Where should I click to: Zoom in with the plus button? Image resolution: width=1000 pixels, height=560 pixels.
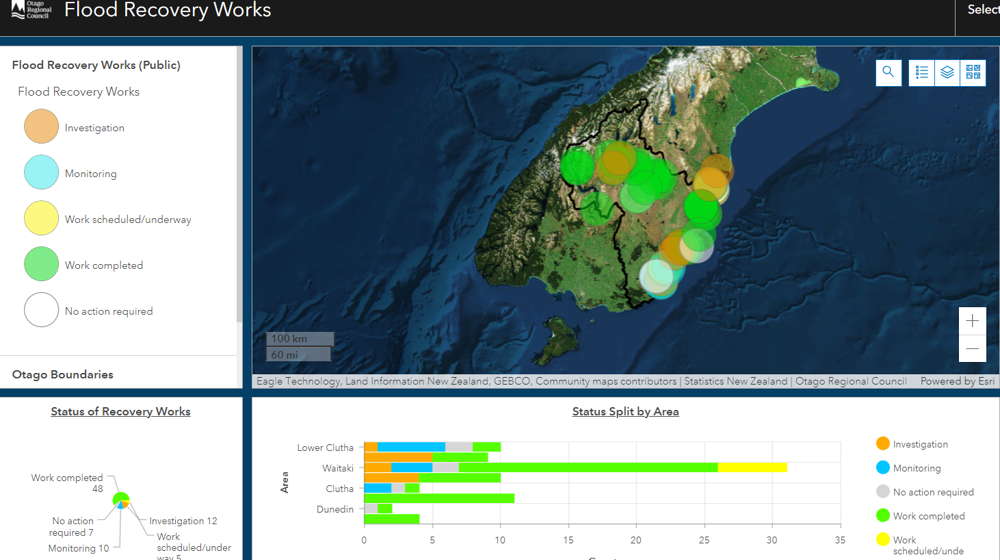pos(972,321)
